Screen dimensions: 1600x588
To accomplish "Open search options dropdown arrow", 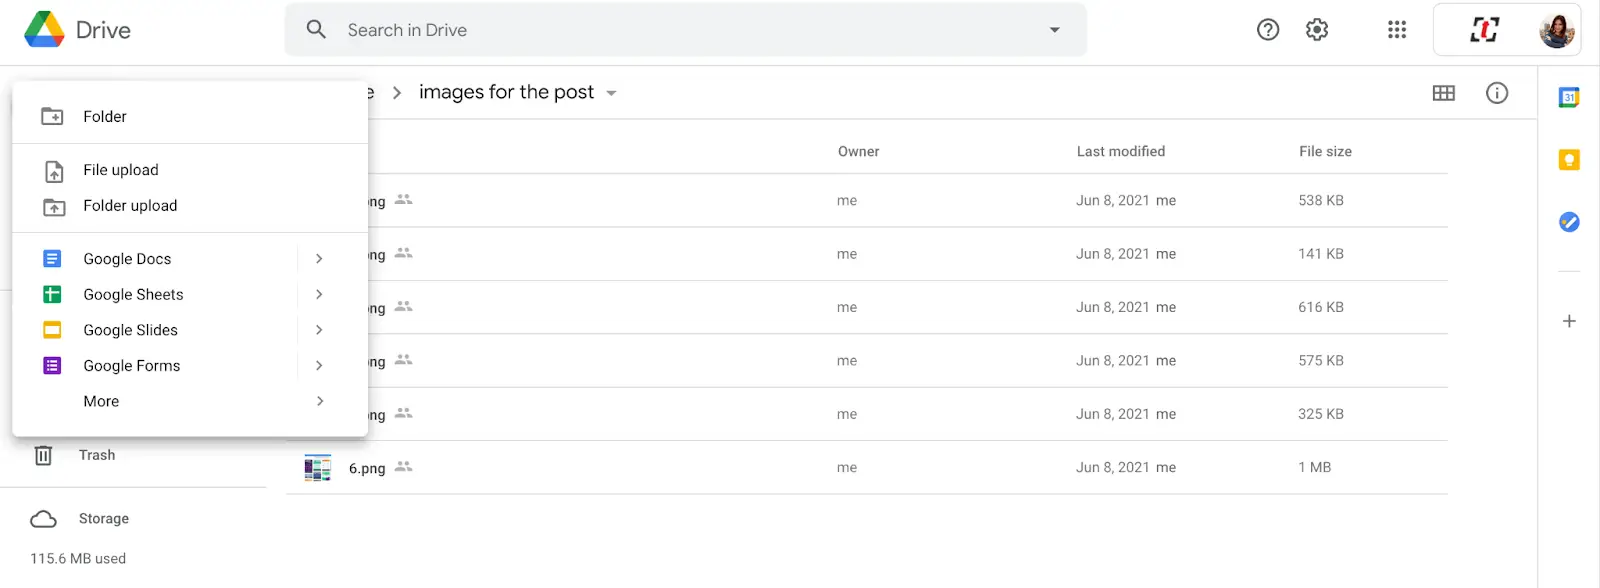I will coord(1054,30).
